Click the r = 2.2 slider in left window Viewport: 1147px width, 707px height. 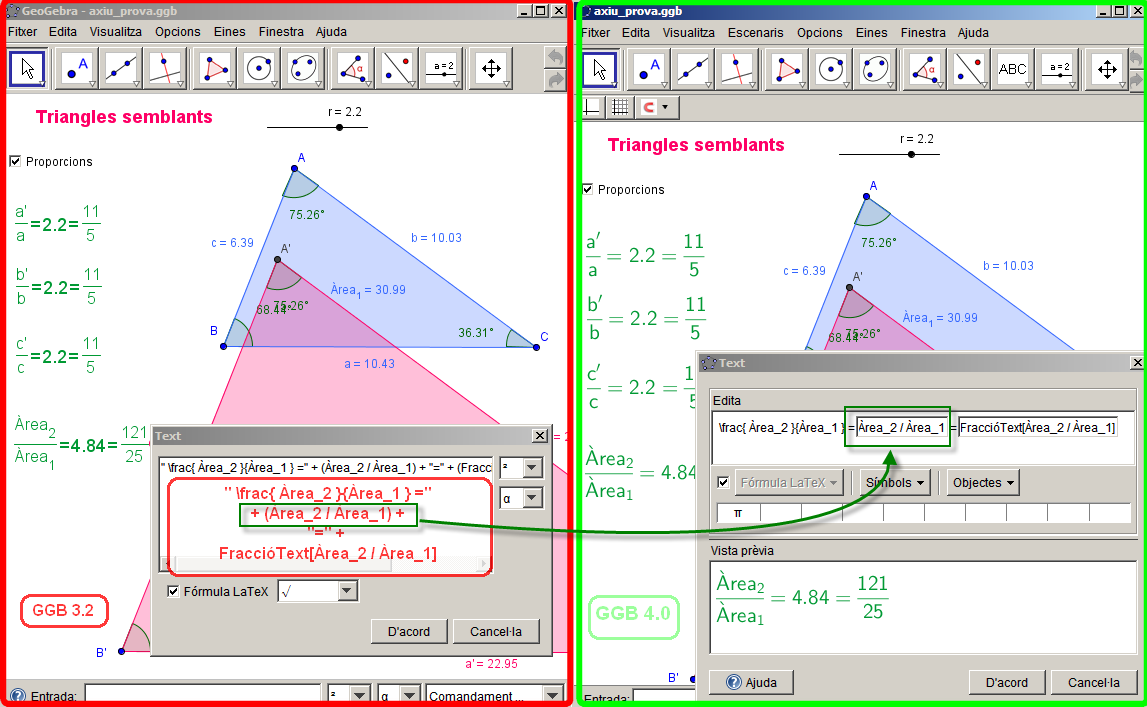tap(339, 127)
